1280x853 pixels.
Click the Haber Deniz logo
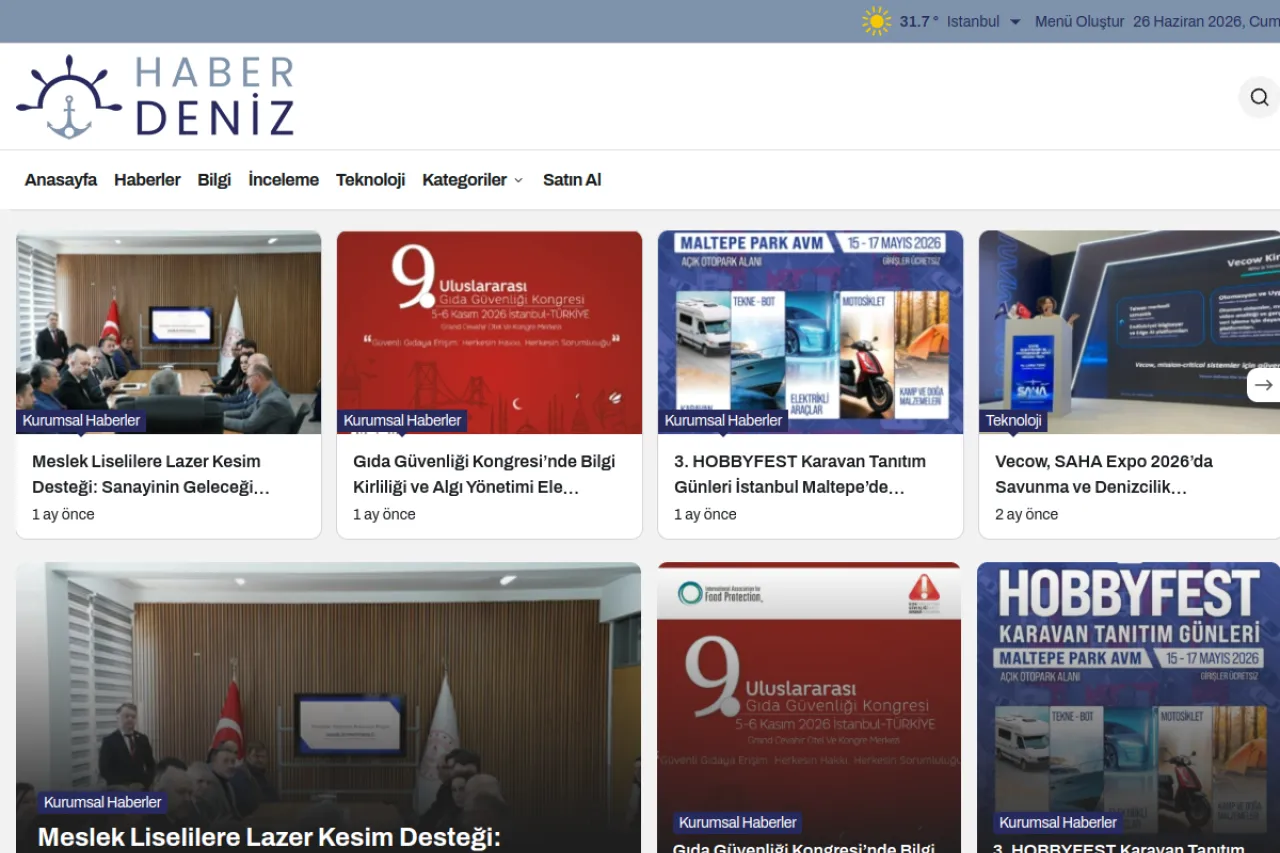[155, 96]
